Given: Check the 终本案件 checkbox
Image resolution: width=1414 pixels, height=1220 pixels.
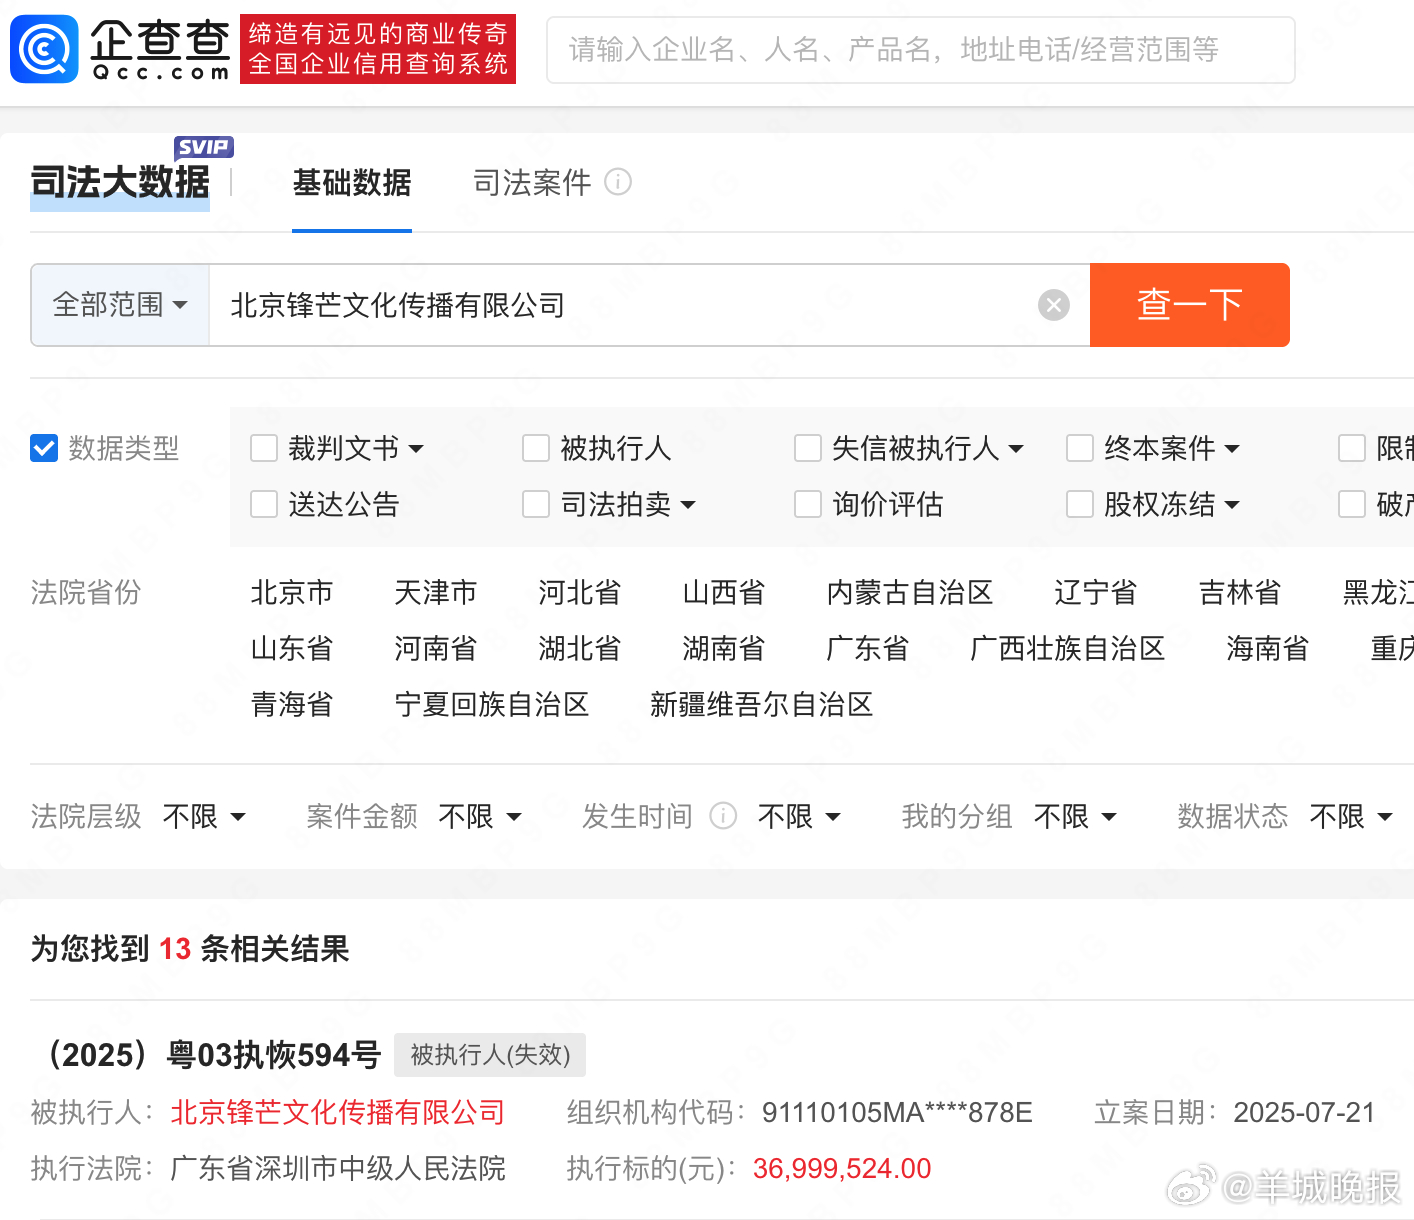Looking at the screenshot, I should click(x=1080, y=448).
